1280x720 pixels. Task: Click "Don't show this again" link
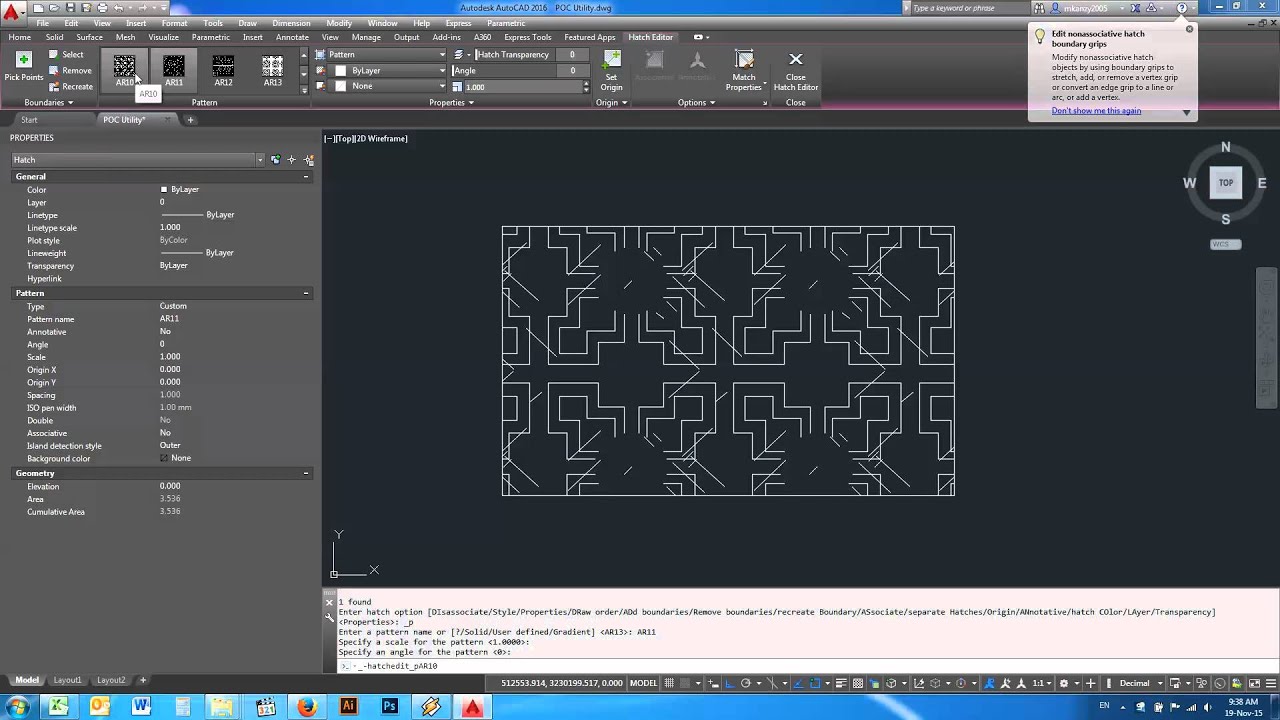(x=1096, y=111)
